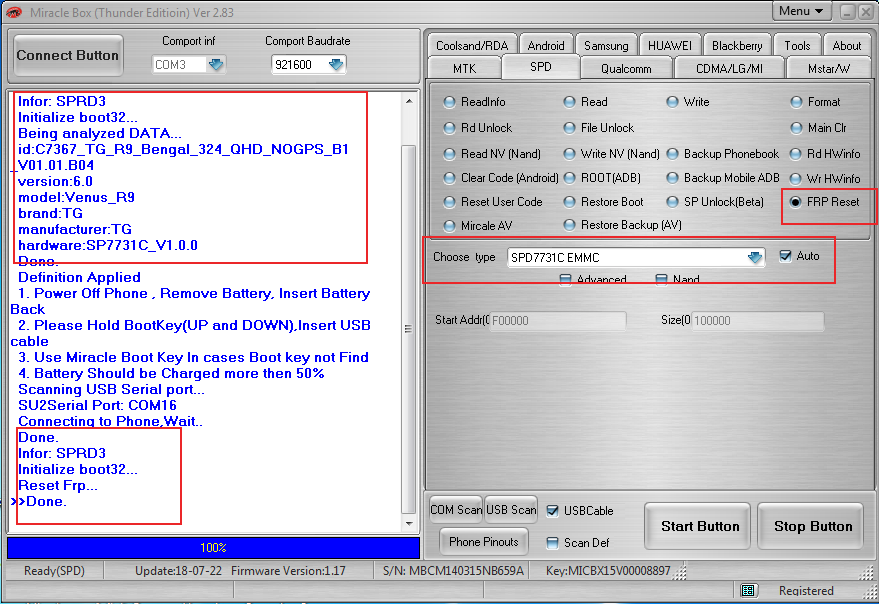The height and width of the screenshot is (604, 879).
Task: Open the About tab
Action: tap(846, 45)
